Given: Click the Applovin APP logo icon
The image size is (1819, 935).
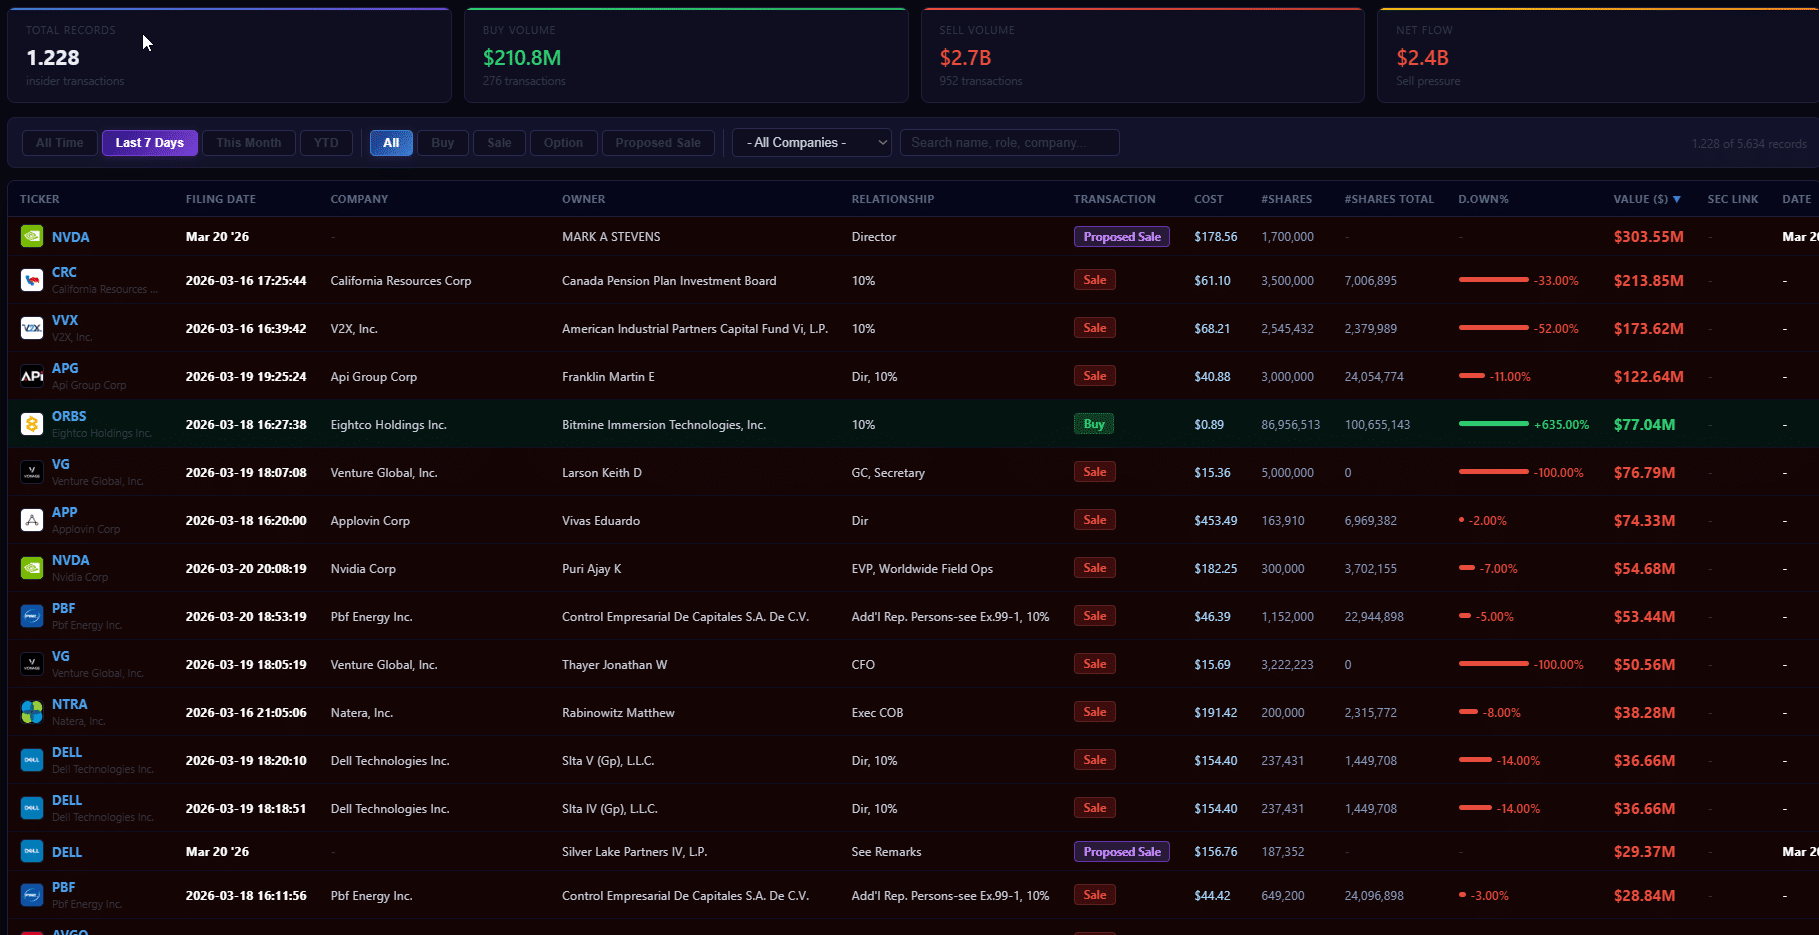Looking at the screenshot, I should tap(32, 520).
